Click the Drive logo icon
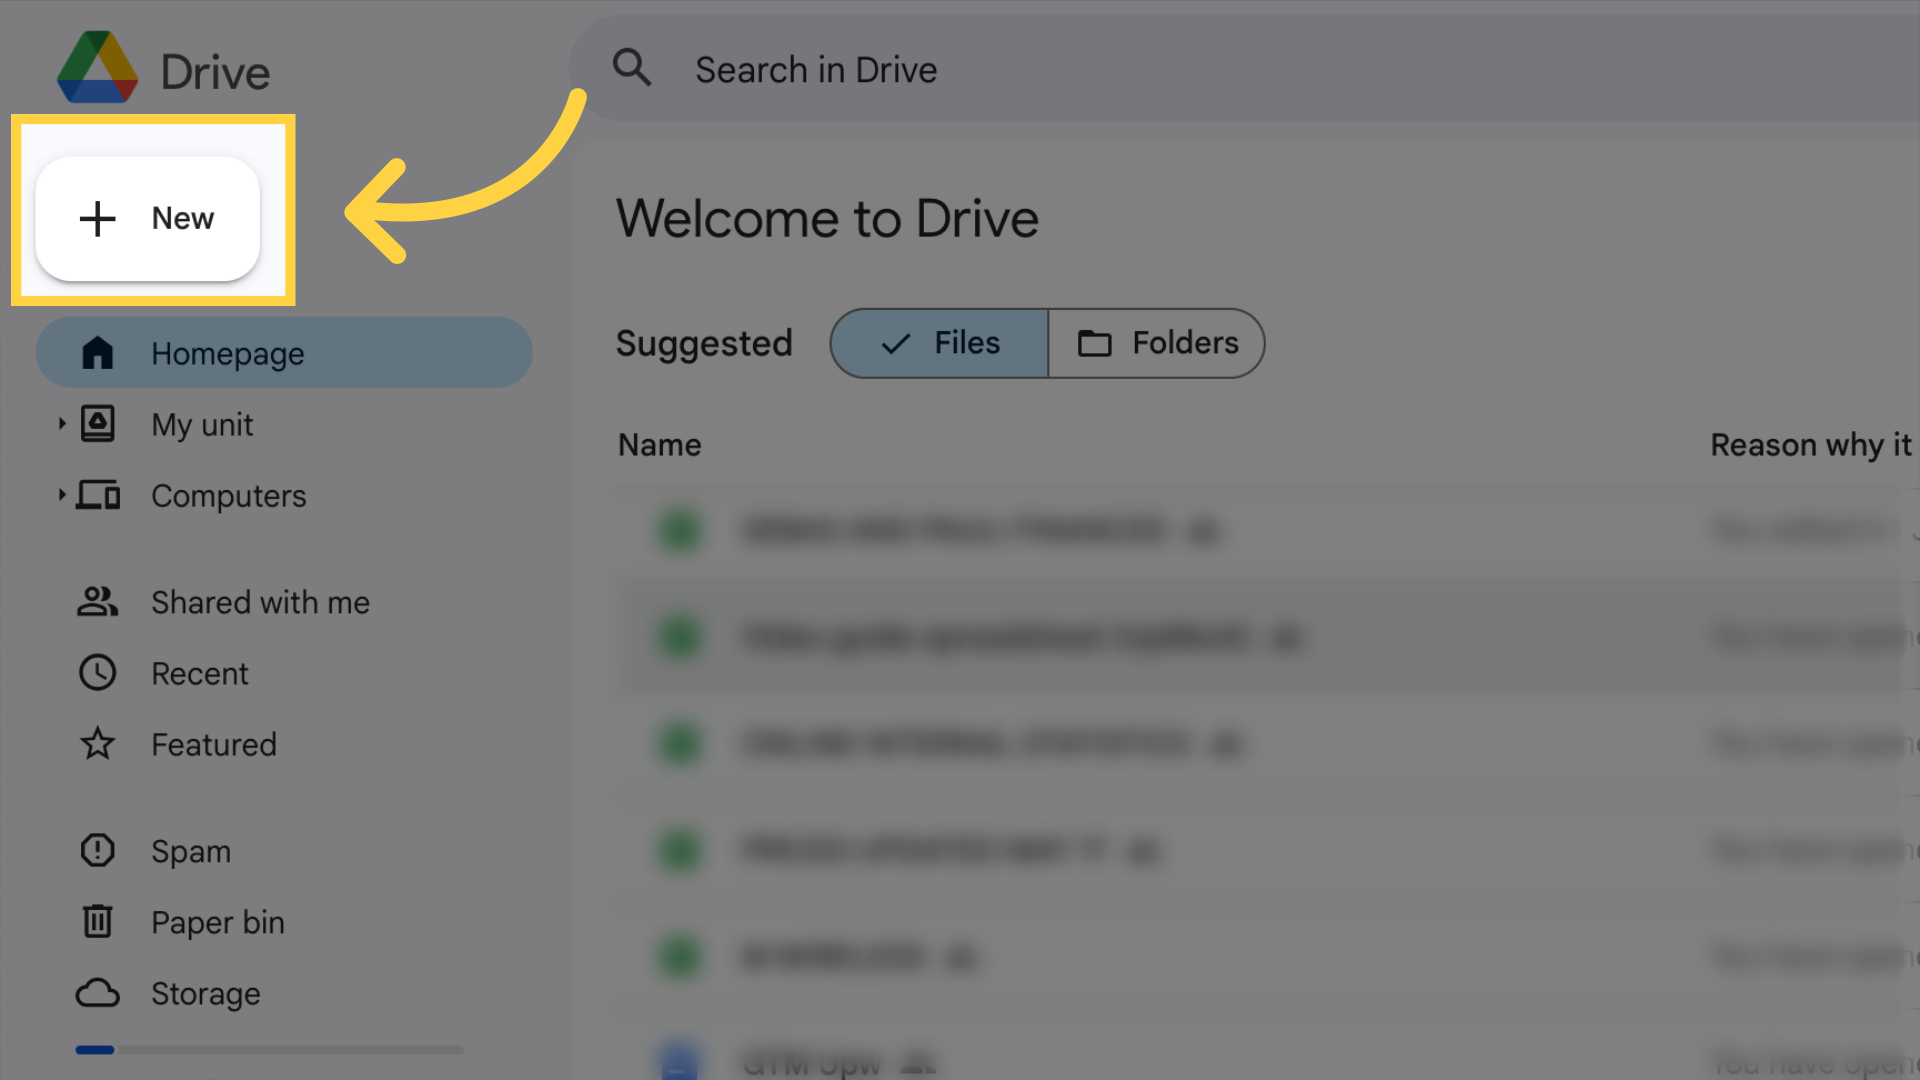Viewport: 1920px width, 1080px height. click(x=98, y=71)
